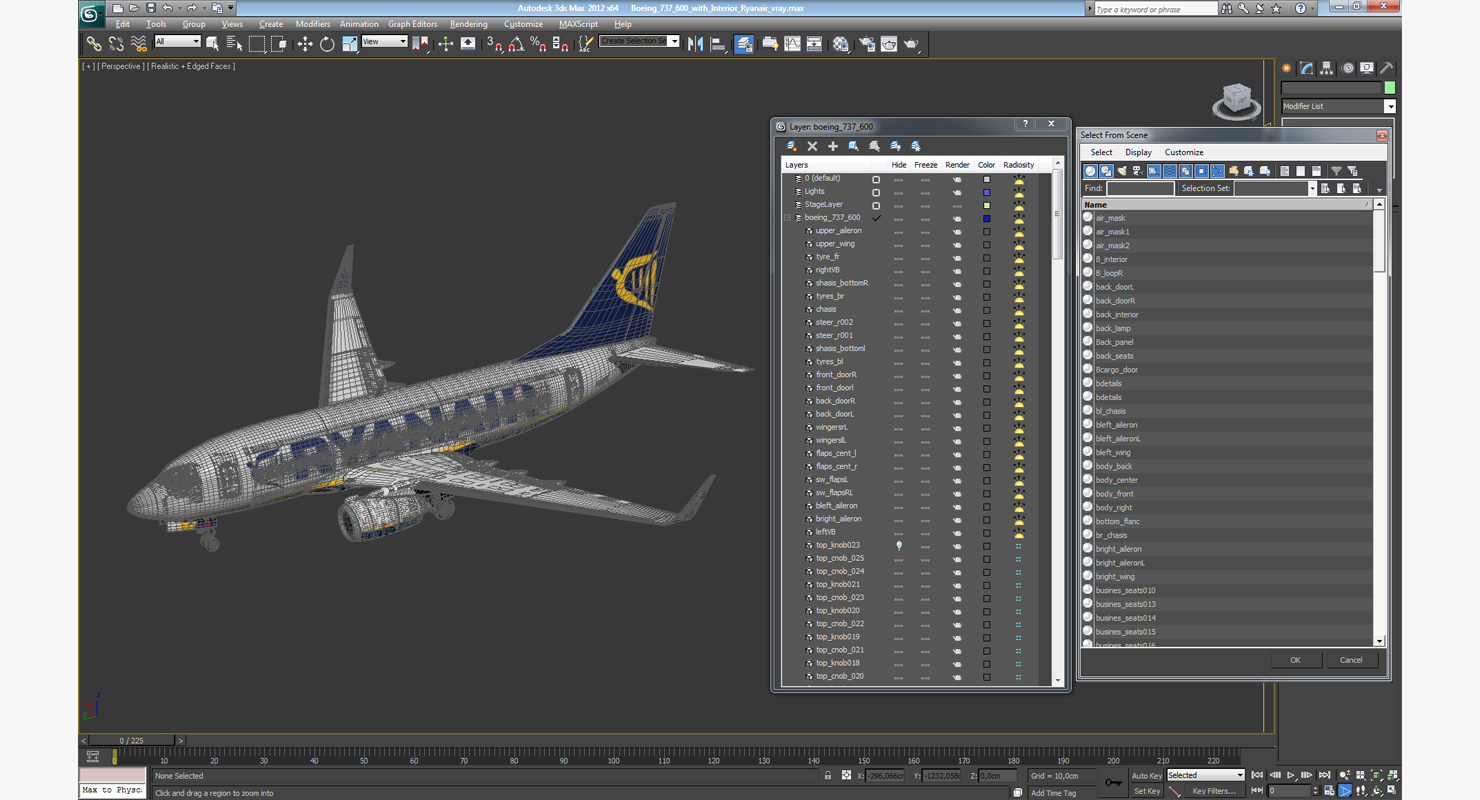This screenshot has height=800, width=1480.
Task: Click Bind to Space Warp tool
Action: (x=139, y=44)
